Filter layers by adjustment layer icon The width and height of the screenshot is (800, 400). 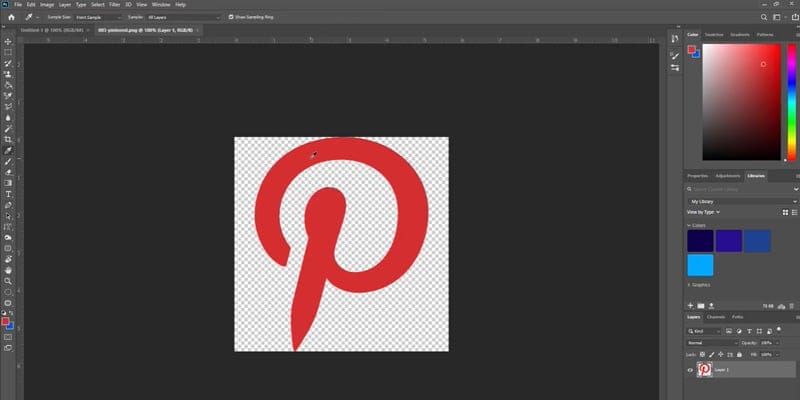coord(739,331)
